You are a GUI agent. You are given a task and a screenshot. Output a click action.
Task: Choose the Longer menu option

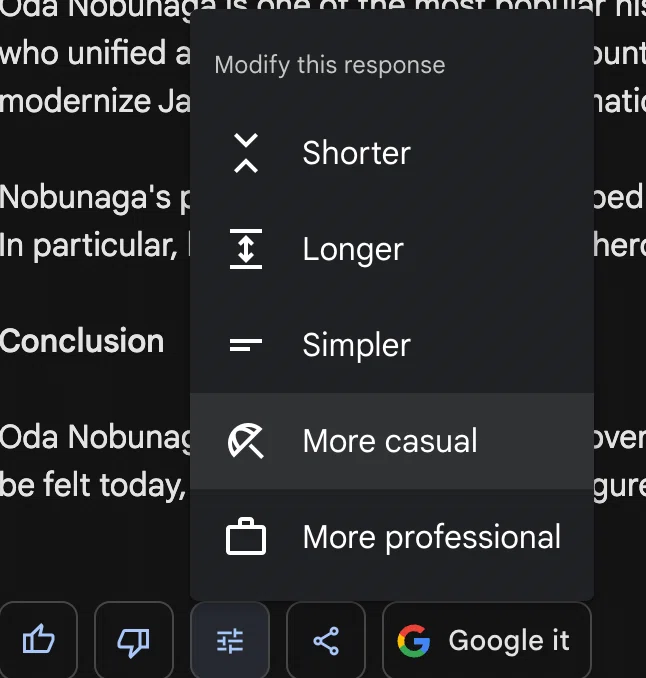(x=392, y=249)
